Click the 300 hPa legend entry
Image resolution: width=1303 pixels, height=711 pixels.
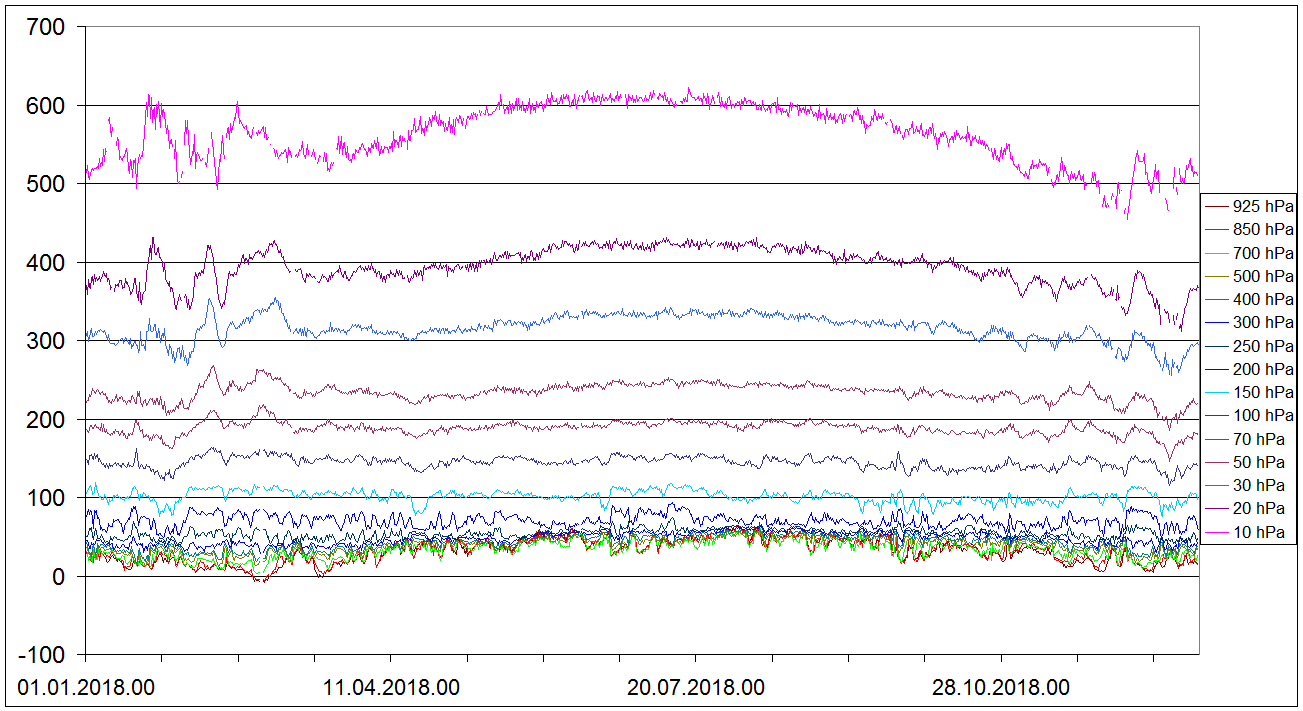[x=1262, y=323]
